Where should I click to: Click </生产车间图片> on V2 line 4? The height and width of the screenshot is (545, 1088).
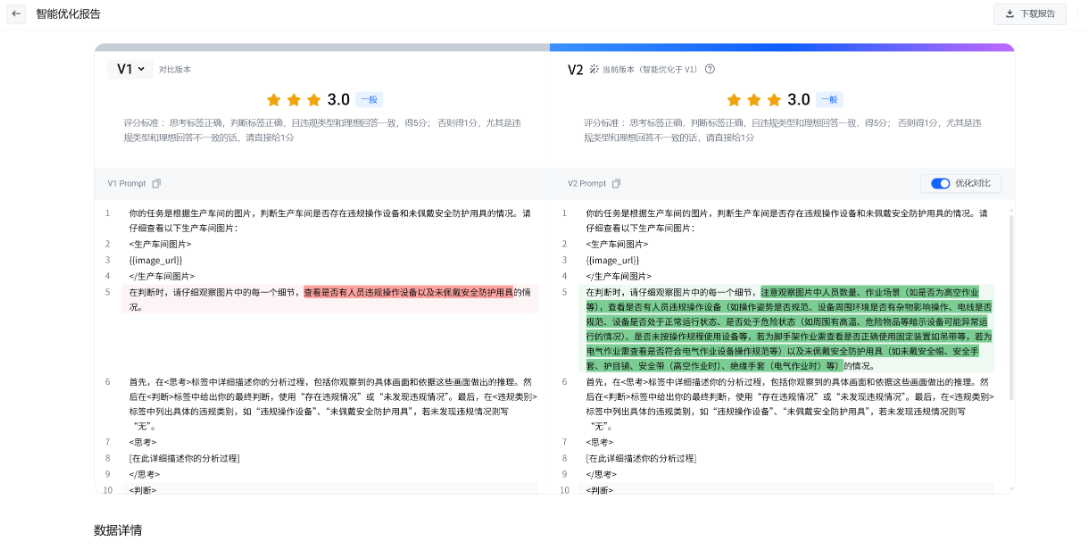620,276
